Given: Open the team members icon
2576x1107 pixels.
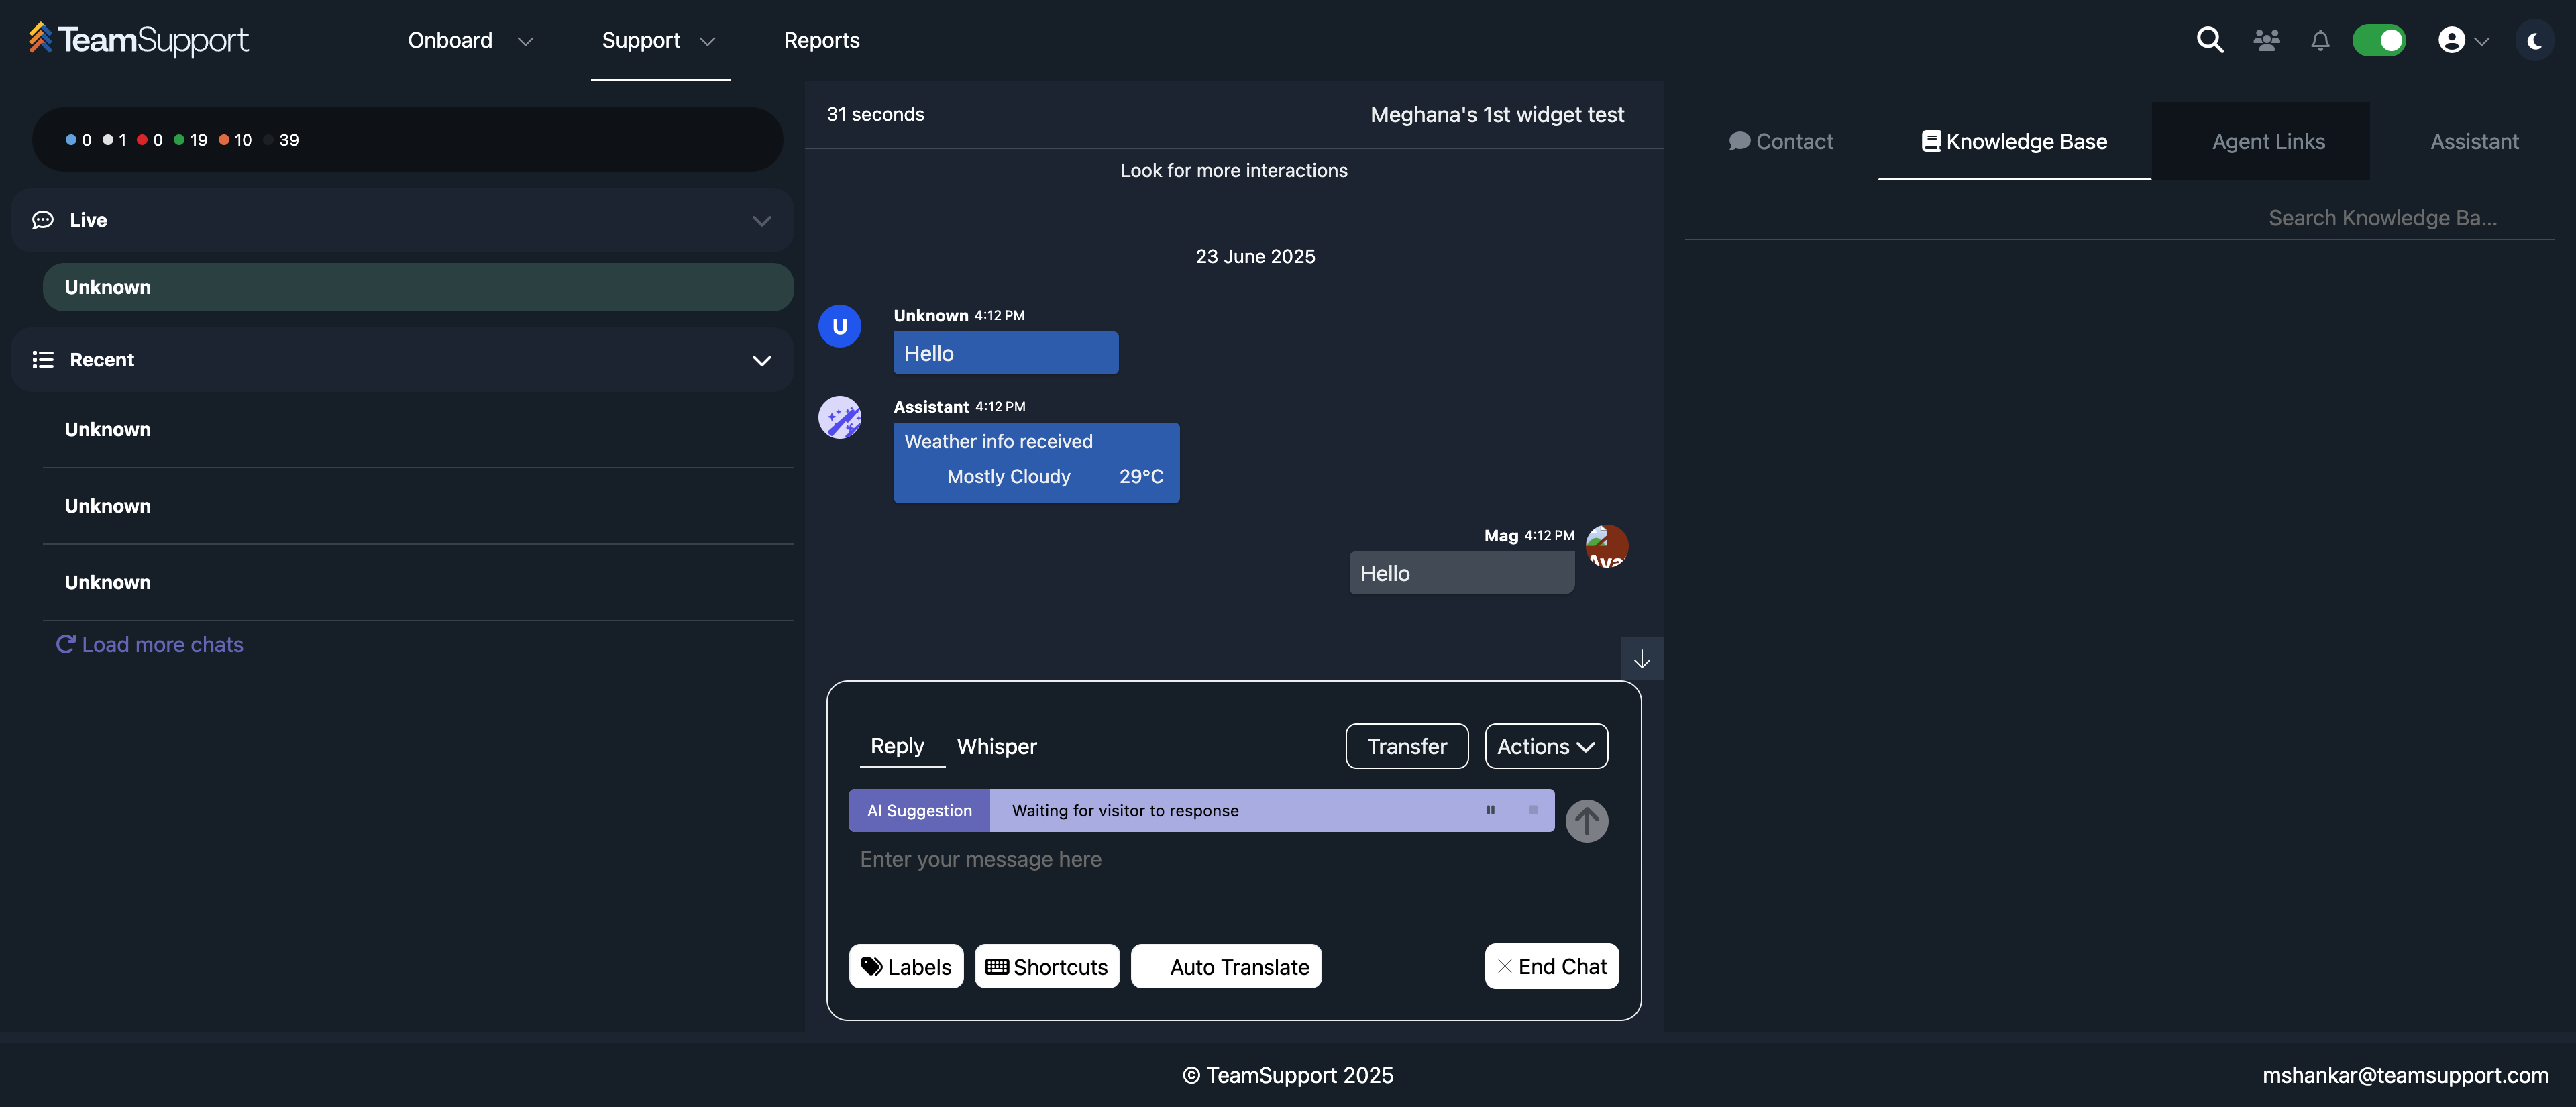Looking at the screenshot, I should point(2266,40).
